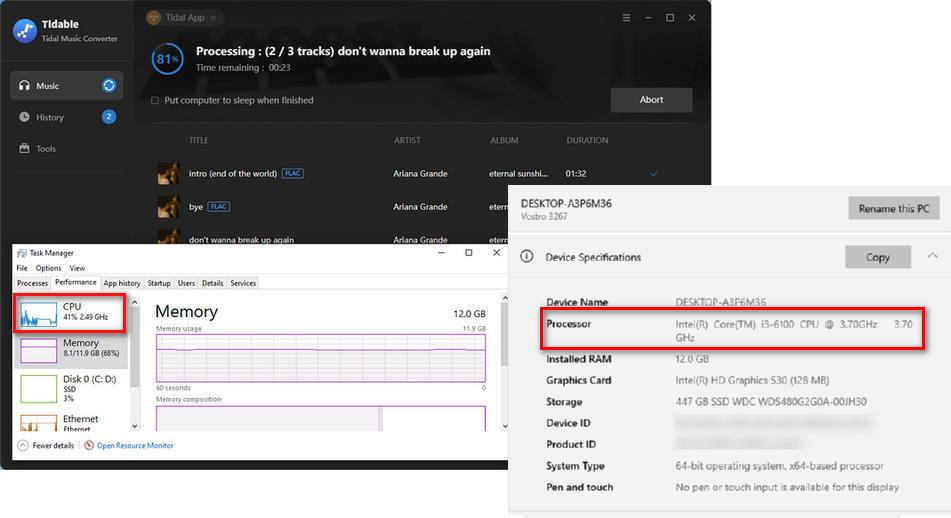This screenshot has width=951, height=518.
Task: Select the System Type value text
Action: click(x=779, y=466)
